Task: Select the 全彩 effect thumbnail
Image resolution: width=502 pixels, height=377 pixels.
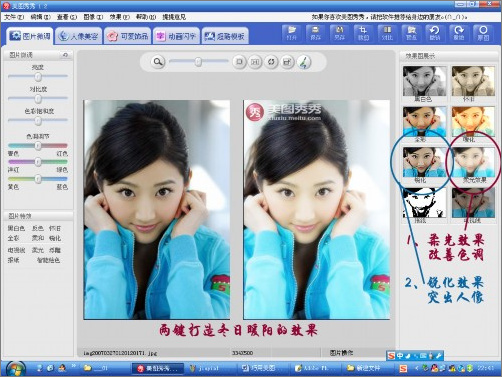Action: (x=424, y=121)
